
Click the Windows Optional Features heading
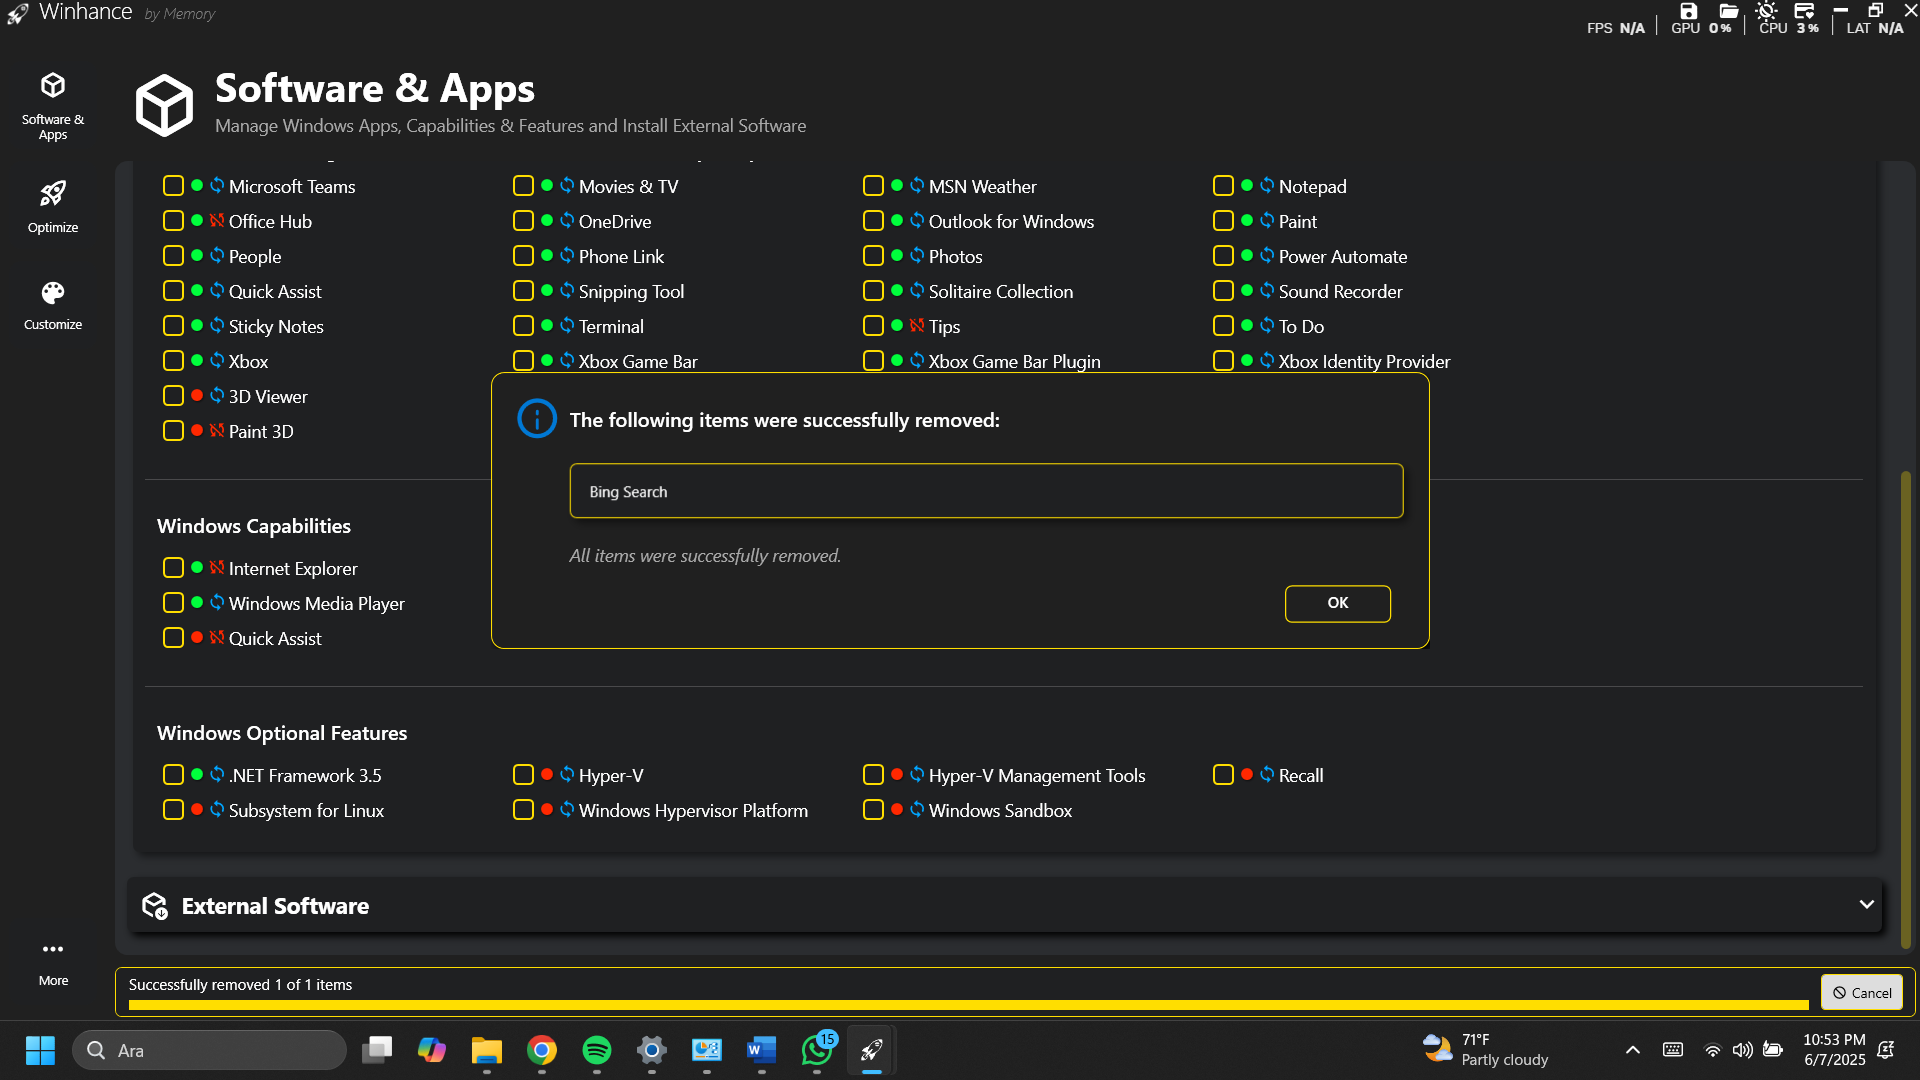tap(282, 733)
